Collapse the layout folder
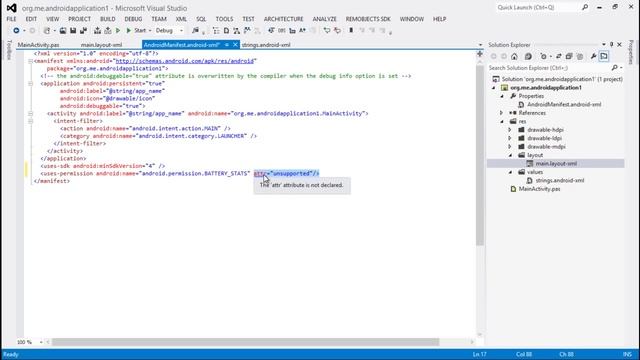The height and width of the screenshot is (360, 640). (511, 155)
